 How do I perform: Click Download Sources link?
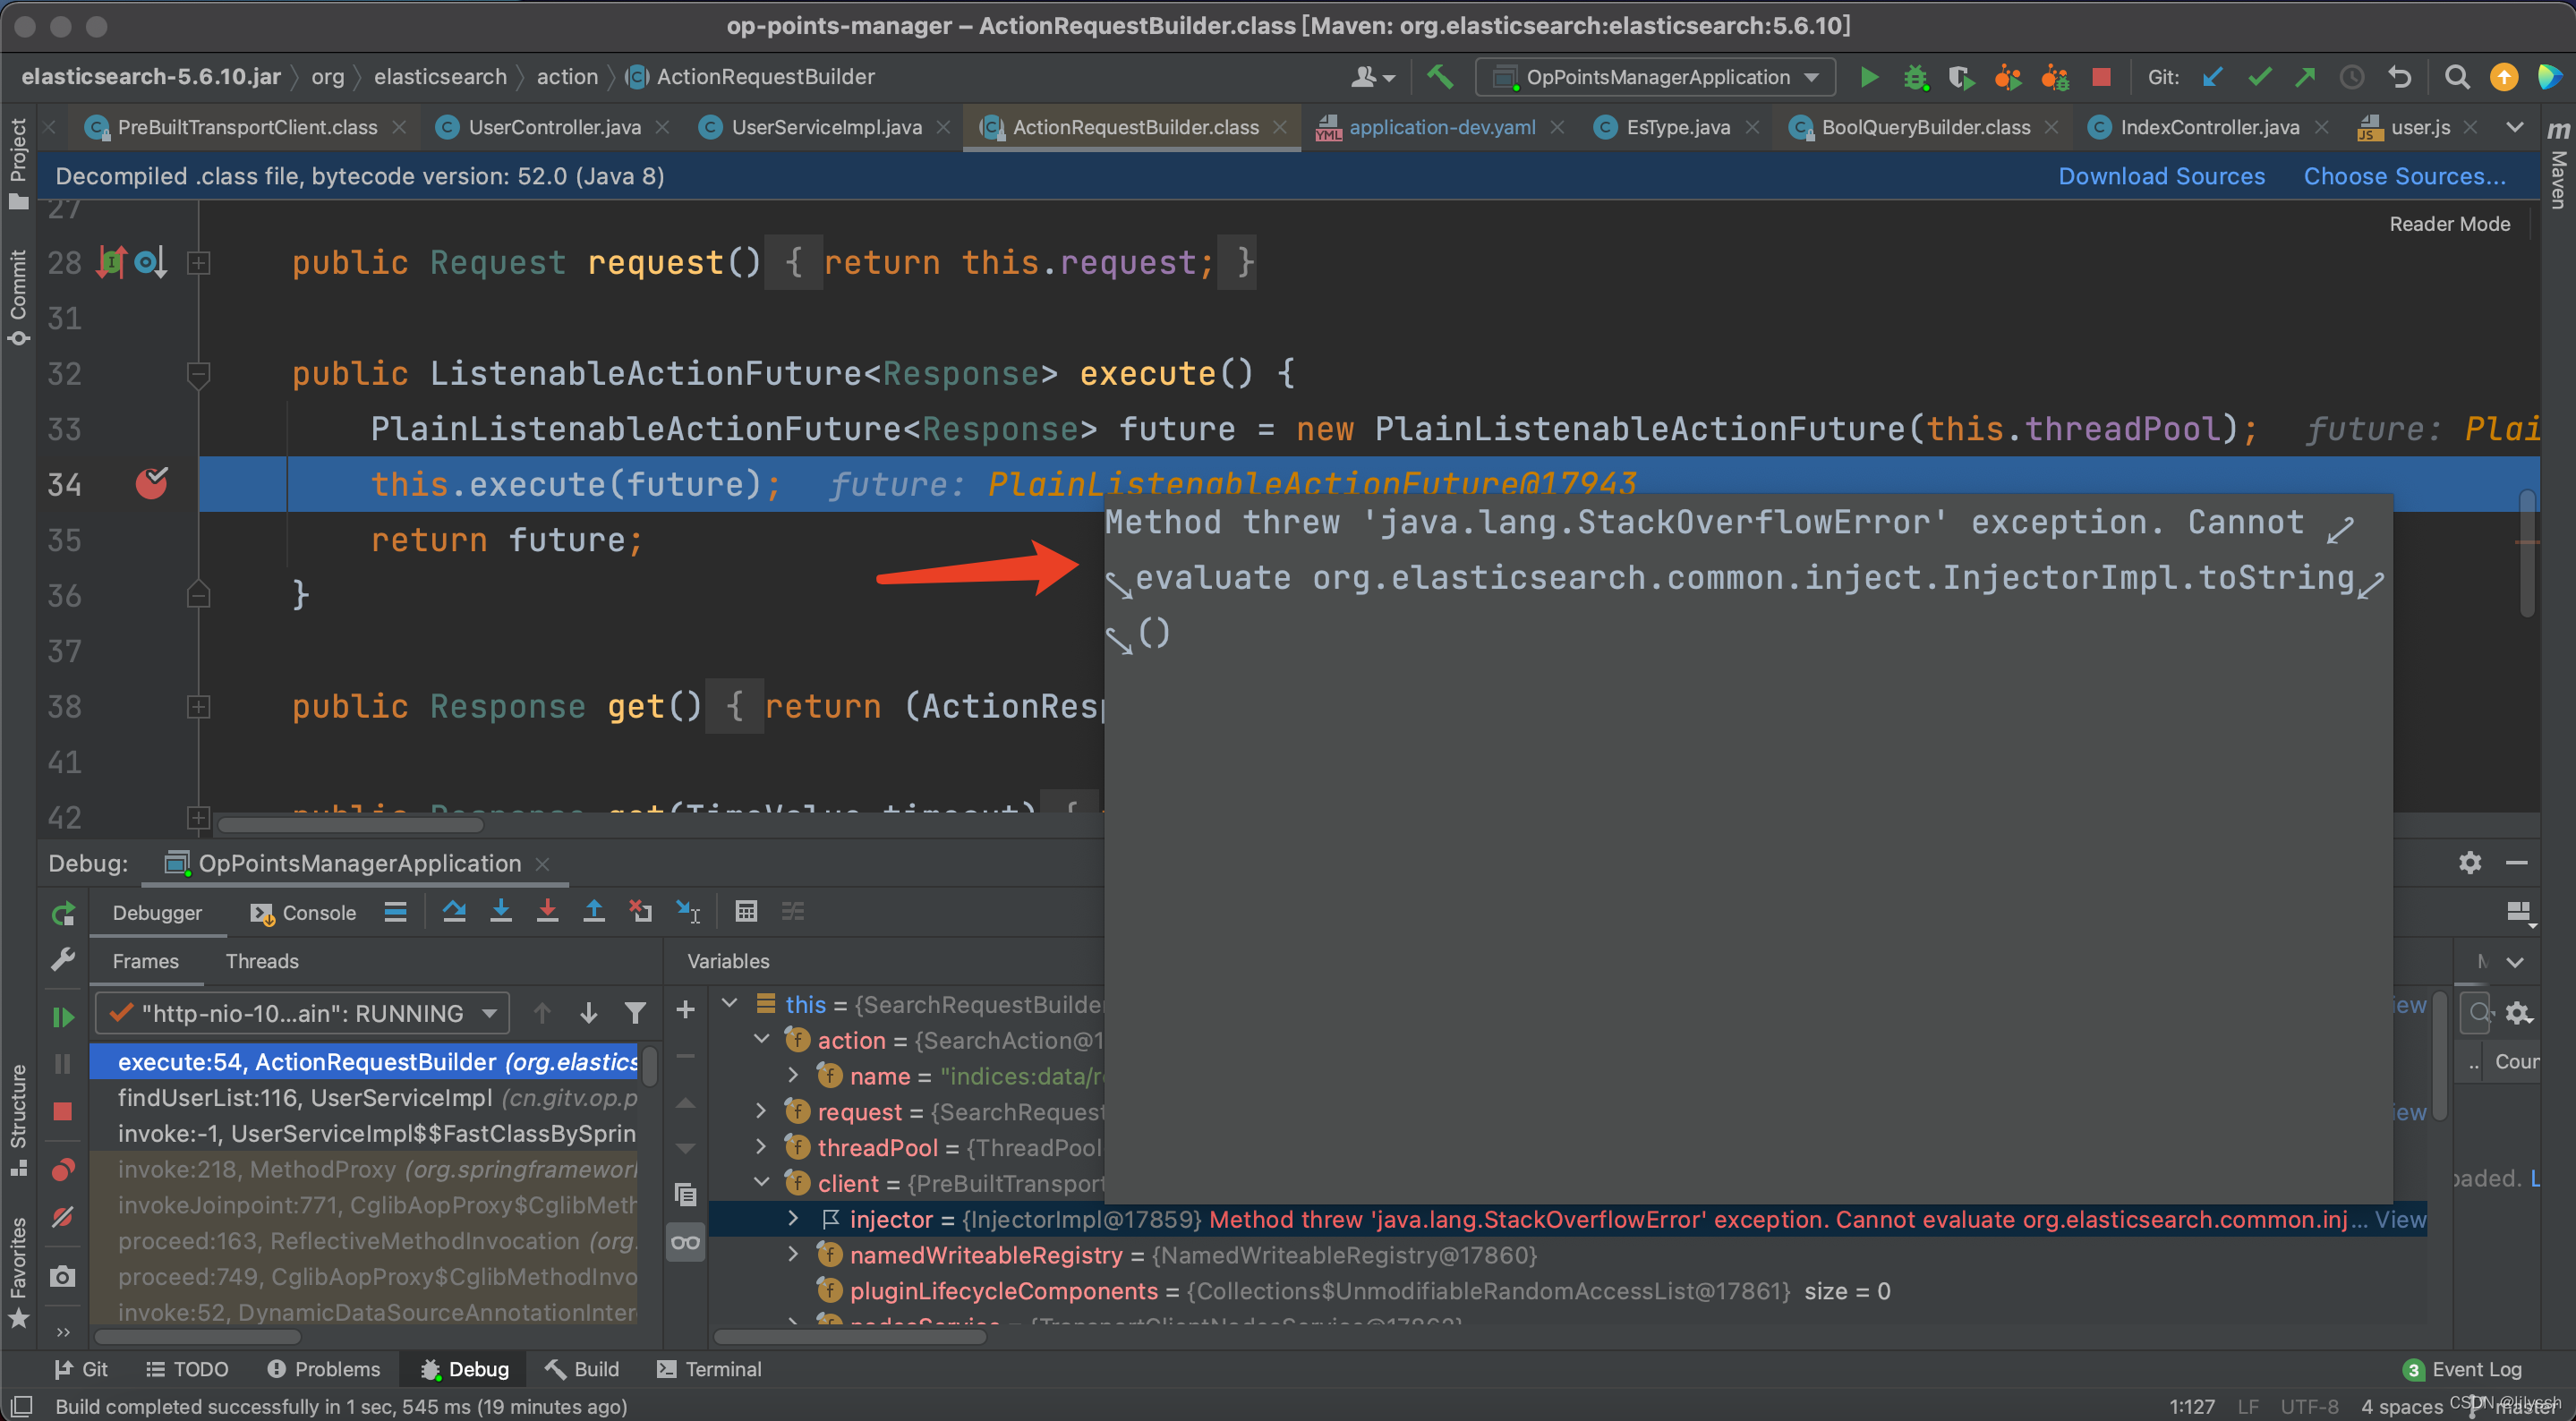point(2160,176)
